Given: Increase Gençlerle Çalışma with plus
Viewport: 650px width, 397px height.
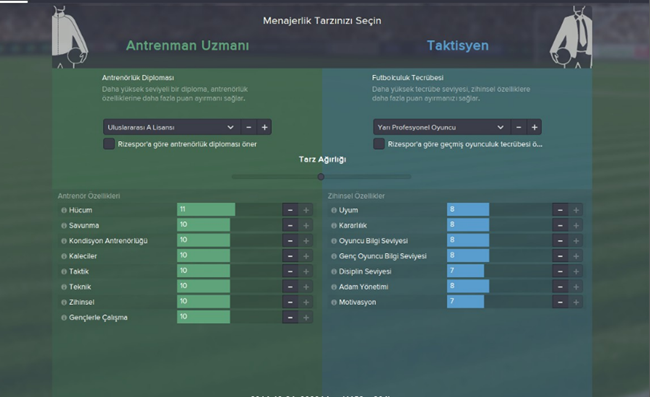Looking at the screenshot, I should pyautogui.click(x=306, y=317).
